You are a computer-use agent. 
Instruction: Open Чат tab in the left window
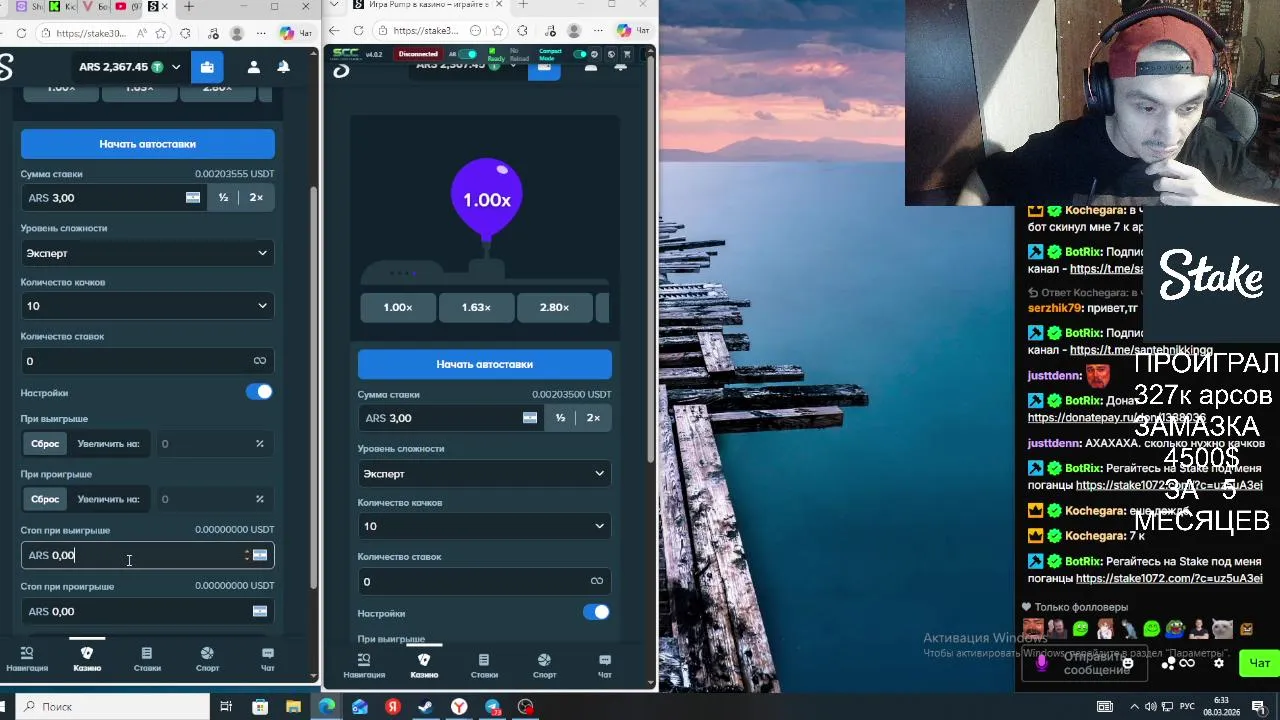pyautogui.click(x=267, y=659)
